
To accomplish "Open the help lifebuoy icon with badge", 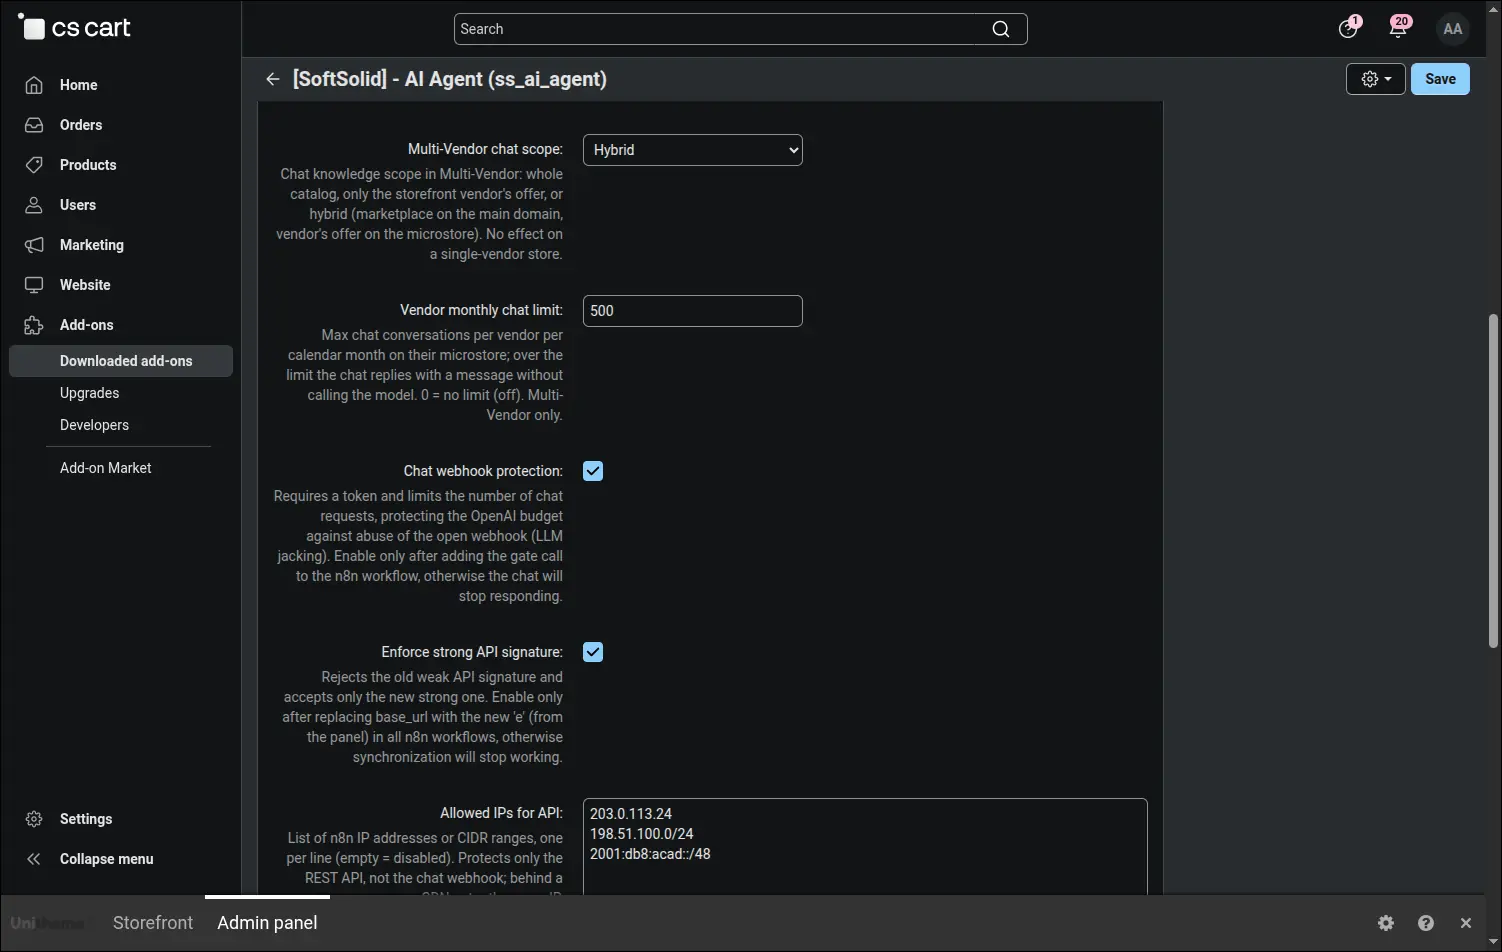I will point(1349,27).
